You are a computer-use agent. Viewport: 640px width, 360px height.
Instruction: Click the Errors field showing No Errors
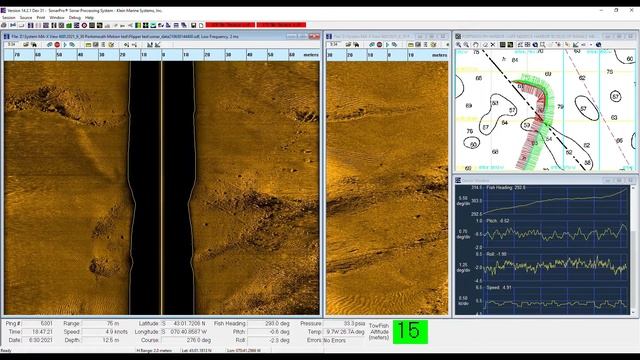[344, 340]
